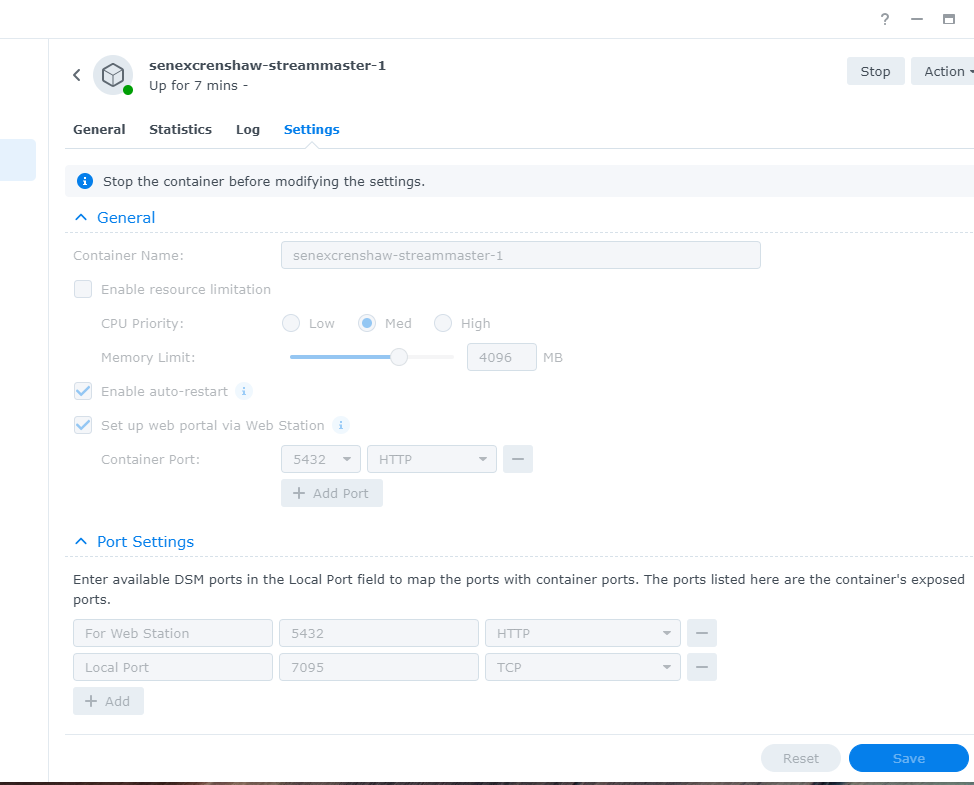Click the back arrow beside container icon

point(76,75)
